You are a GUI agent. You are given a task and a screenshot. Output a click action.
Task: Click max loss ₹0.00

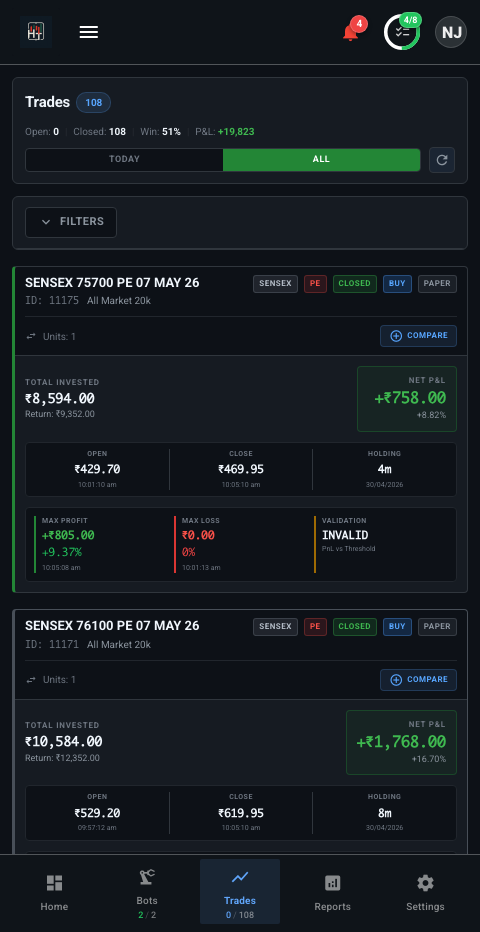tap(198, 535)
